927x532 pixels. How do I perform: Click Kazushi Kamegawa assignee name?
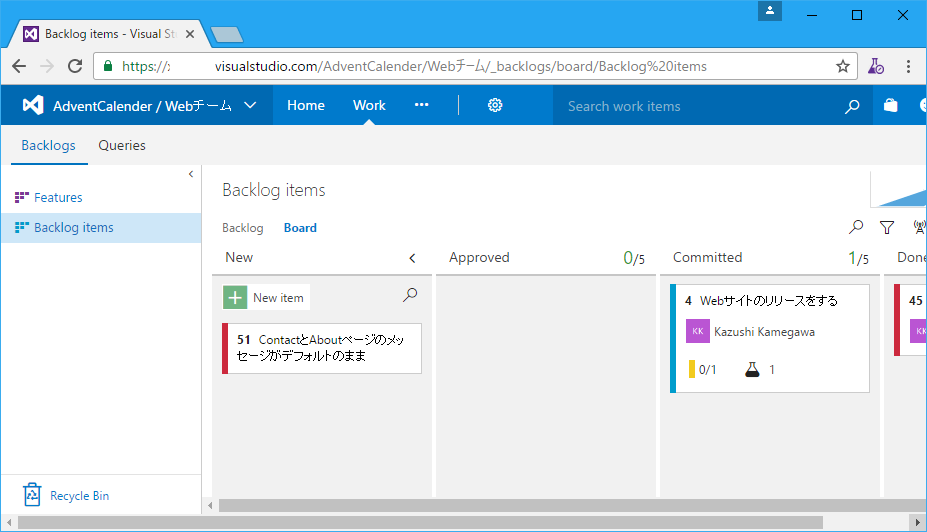pos(764,332)
